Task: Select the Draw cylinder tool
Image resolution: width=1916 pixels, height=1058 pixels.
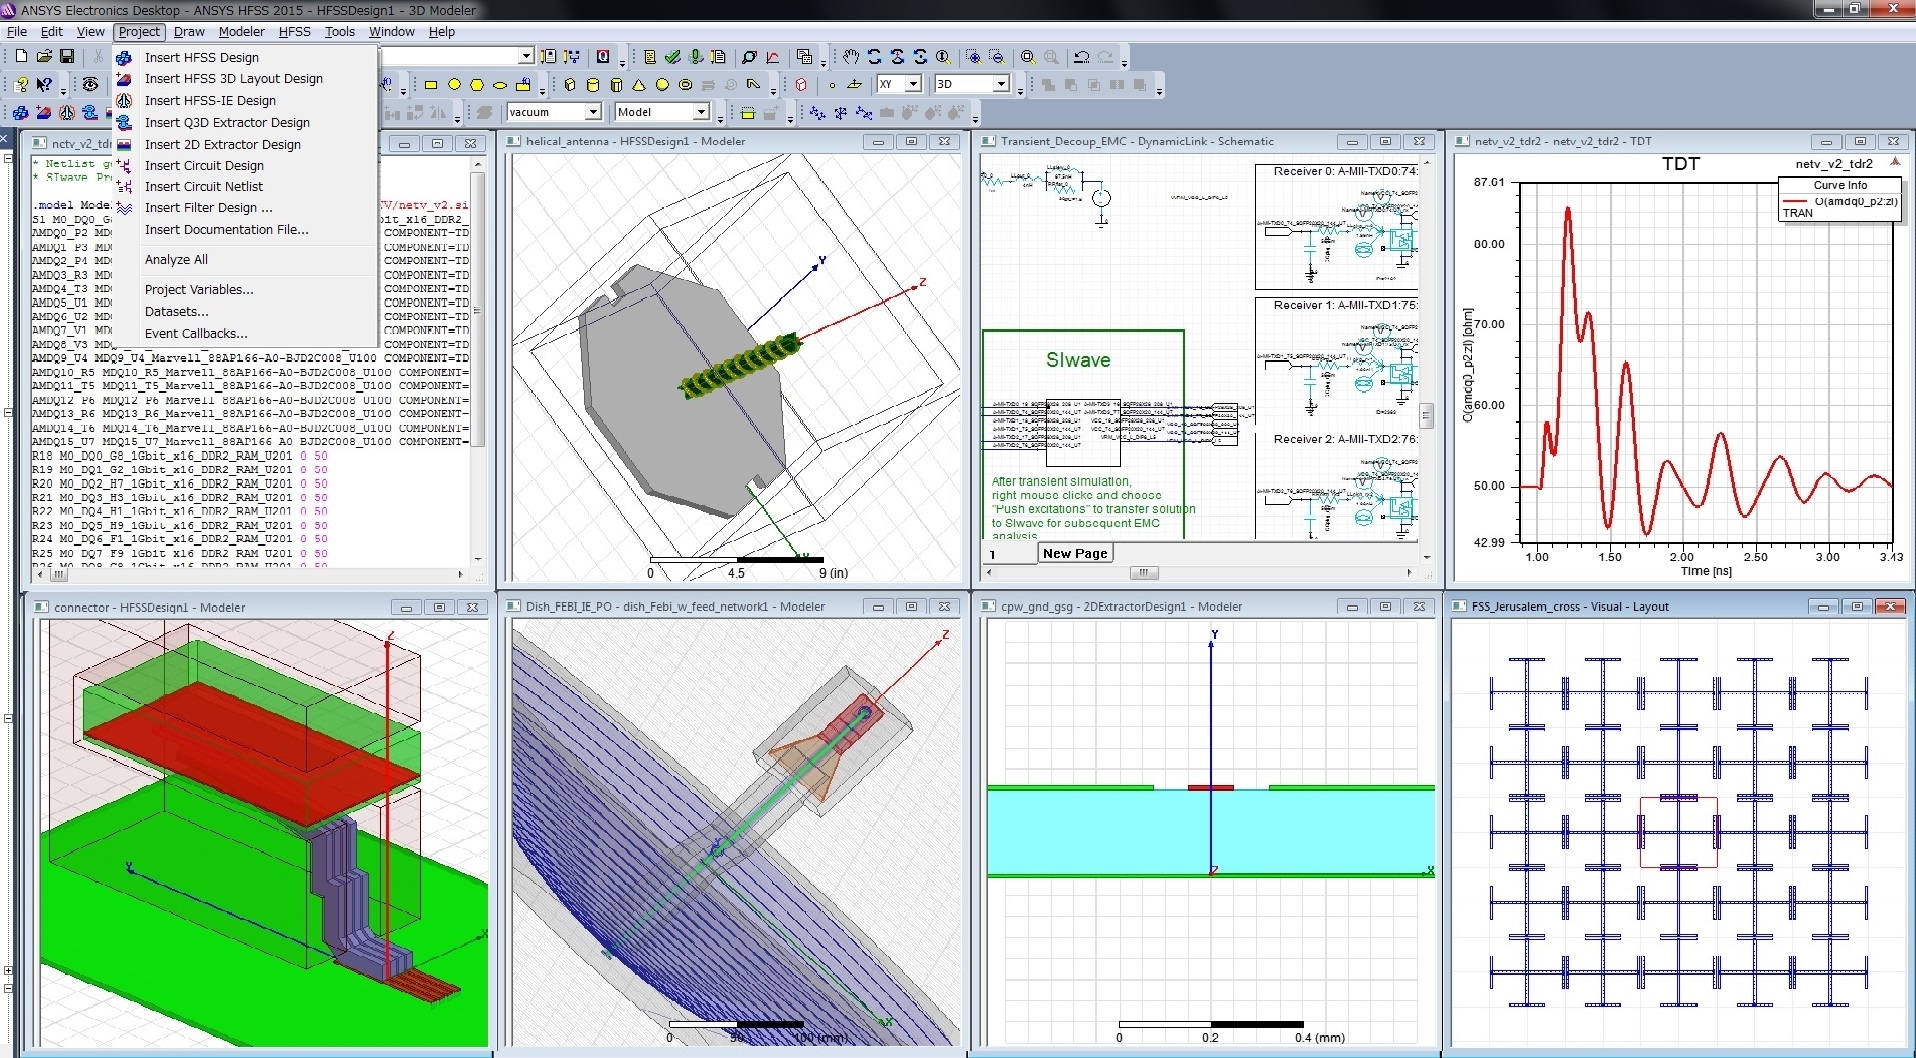Action: point(593,85)
